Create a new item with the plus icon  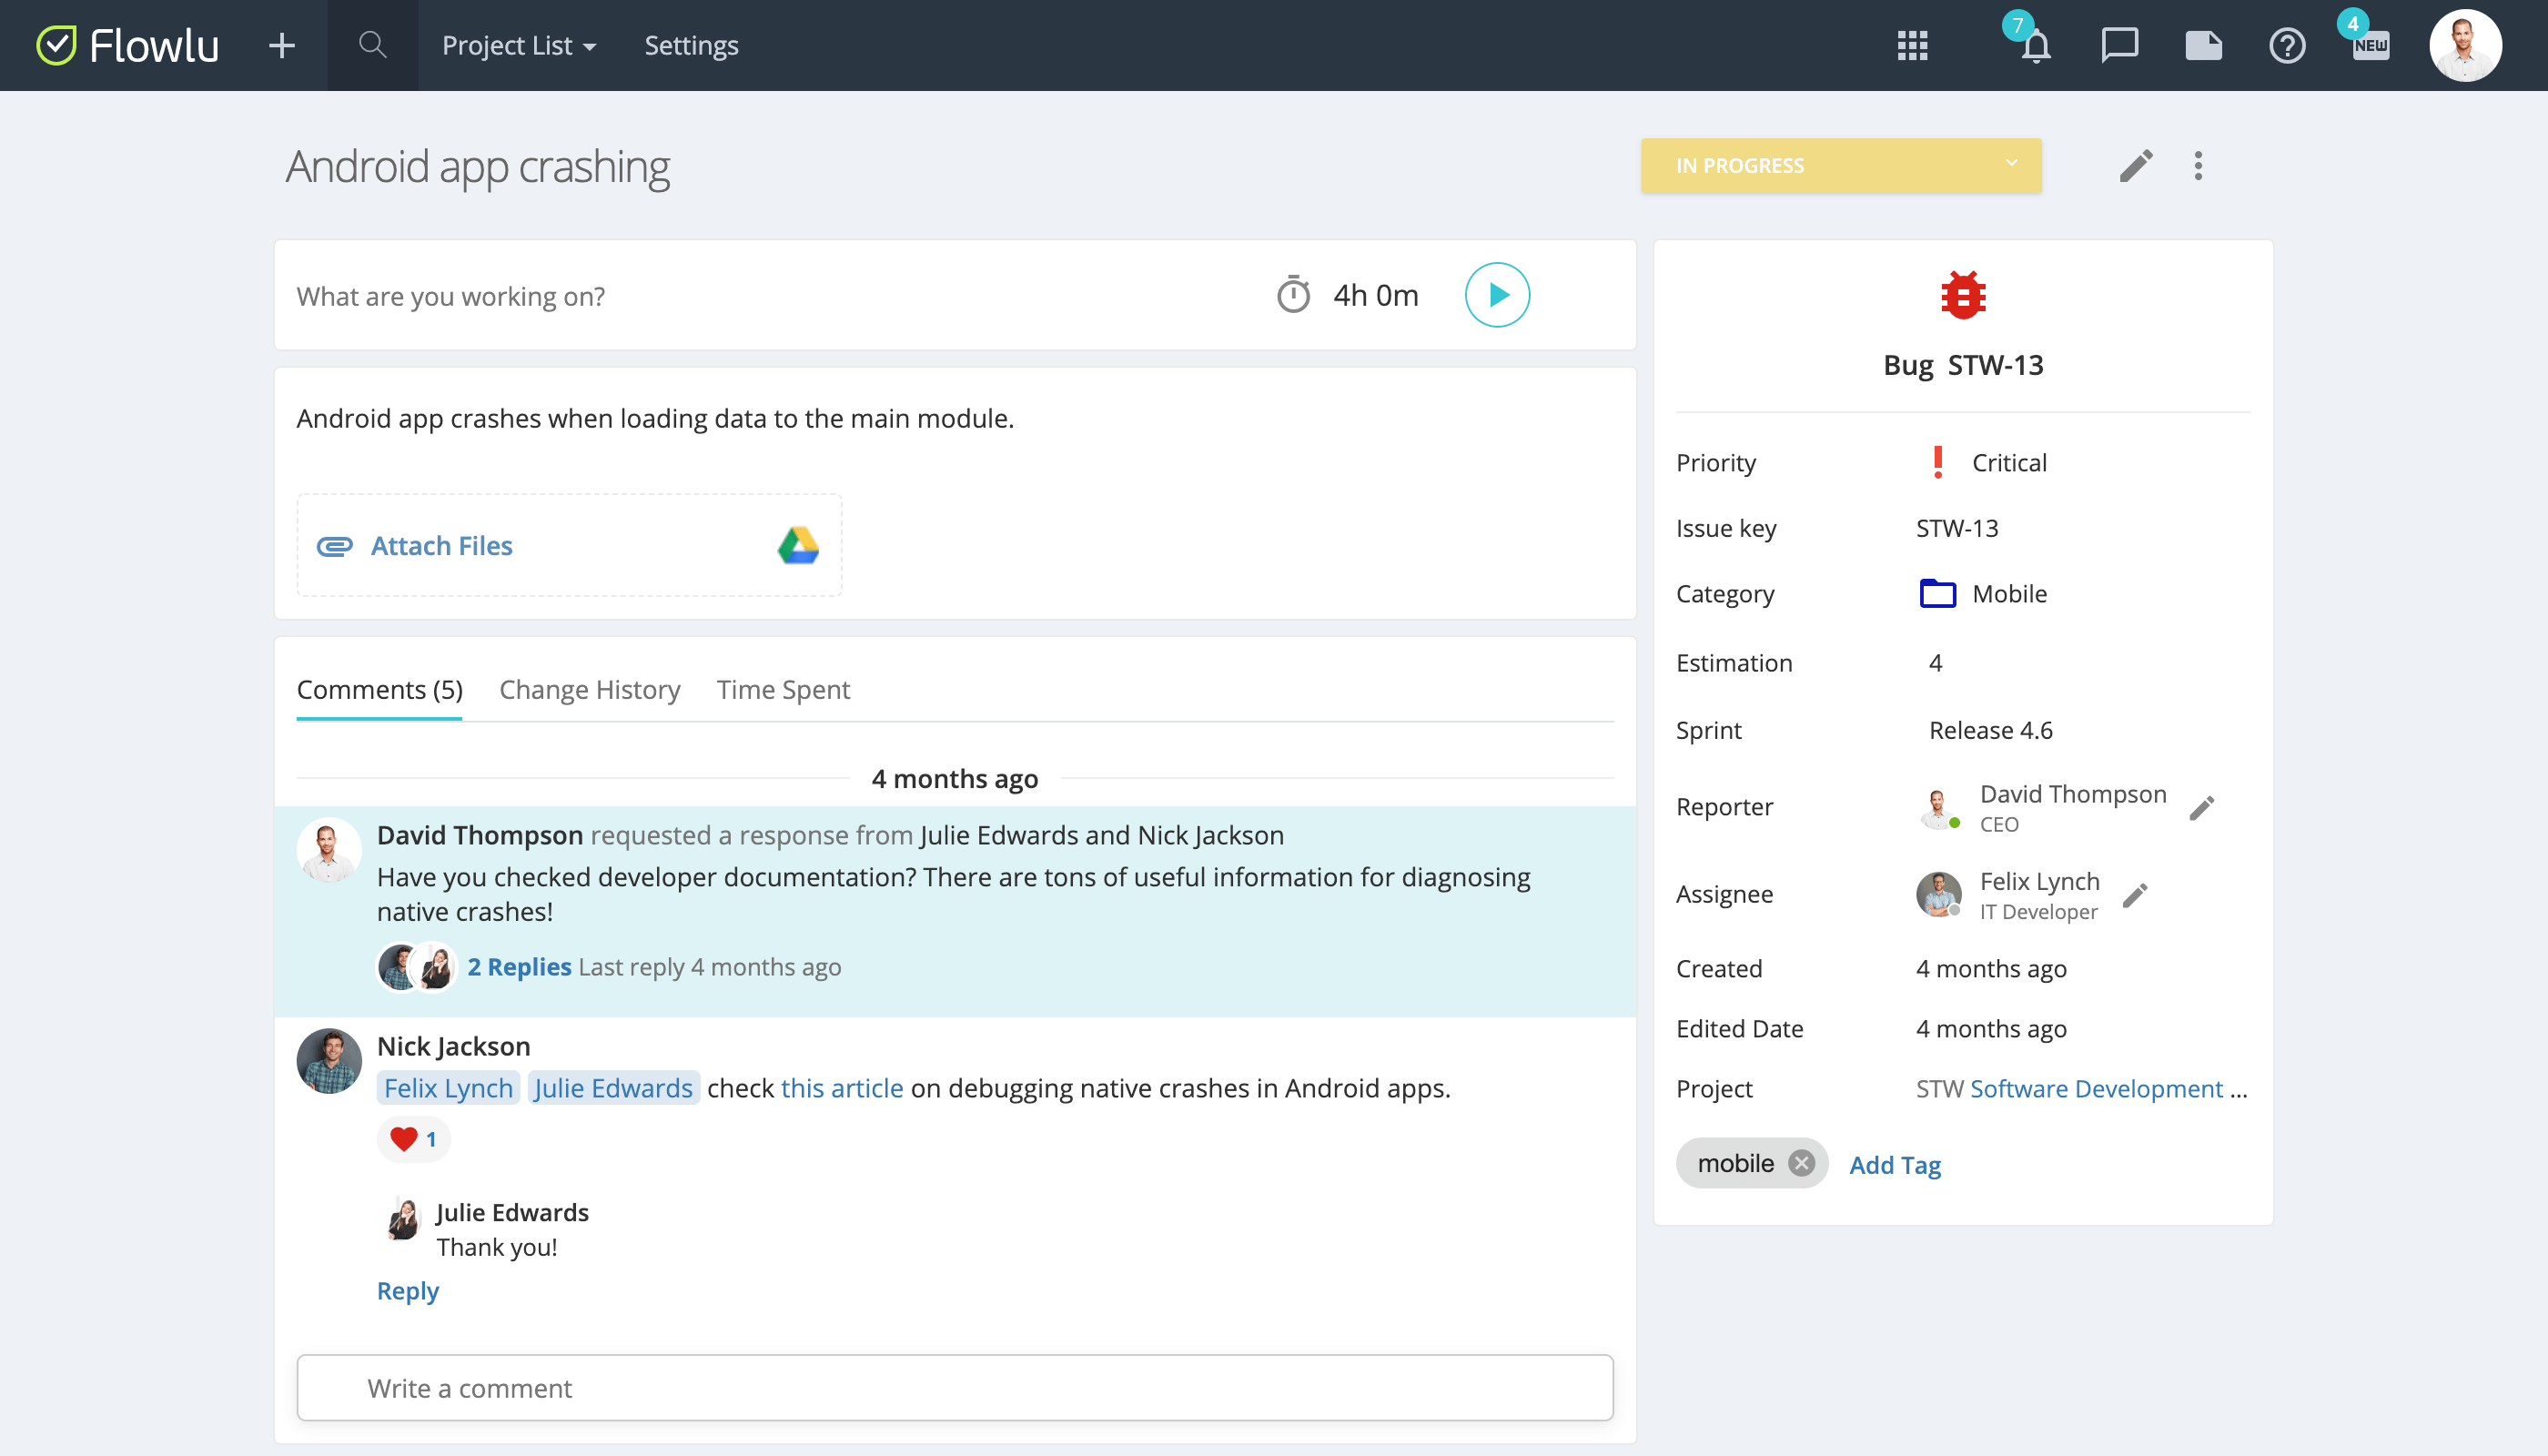[281, 46]
